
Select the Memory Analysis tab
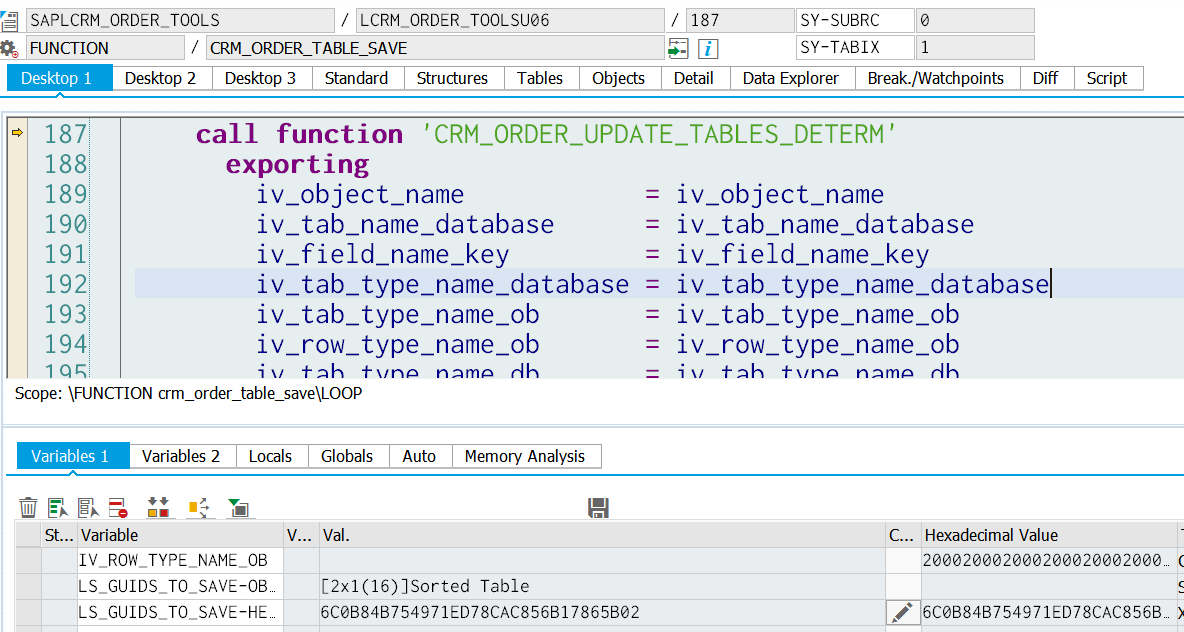pos(525,456)
